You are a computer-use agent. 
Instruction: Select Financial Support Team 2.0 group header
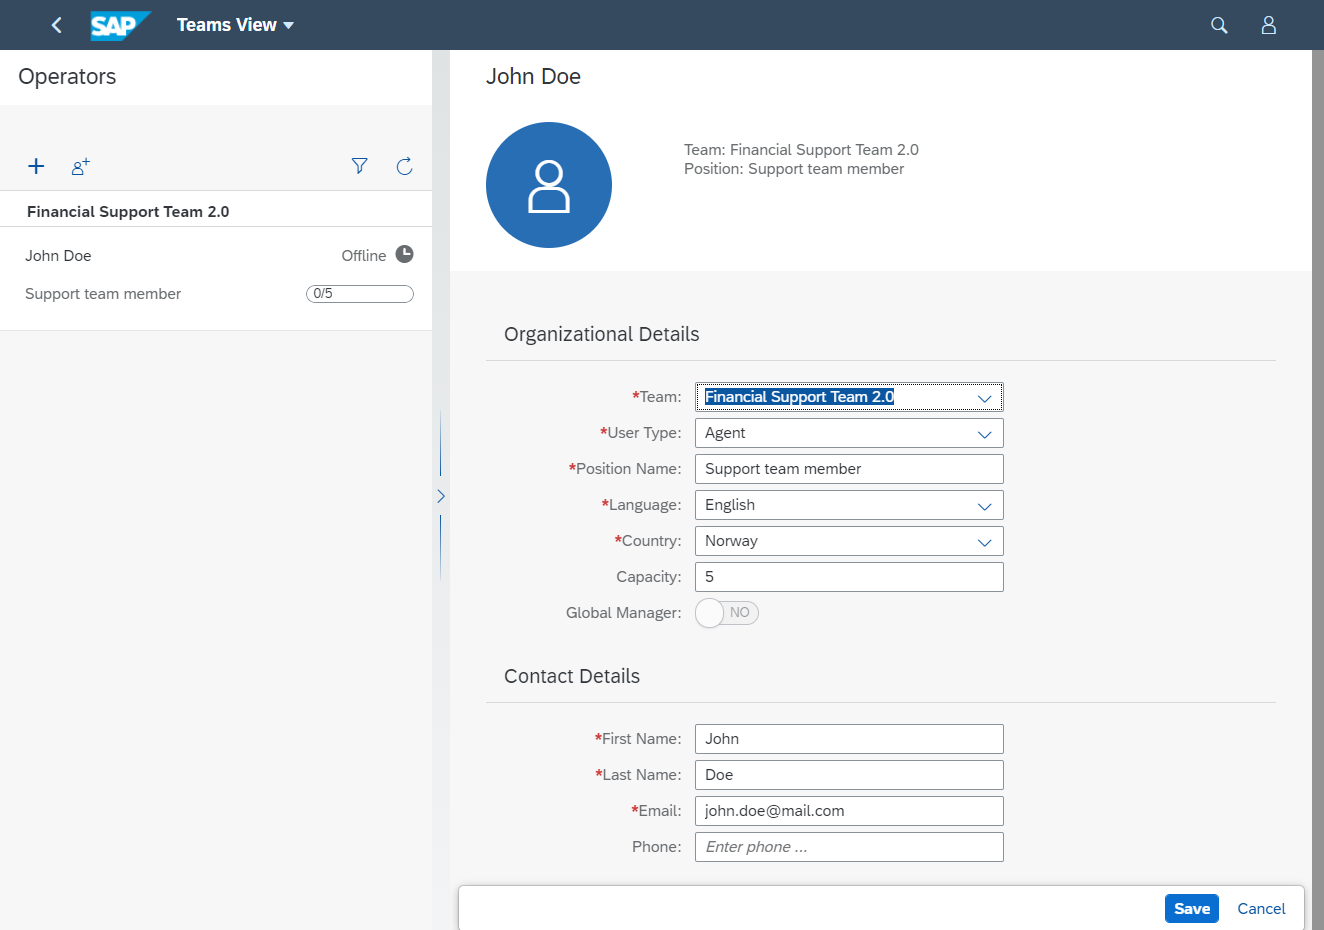(x=216, y=211)
